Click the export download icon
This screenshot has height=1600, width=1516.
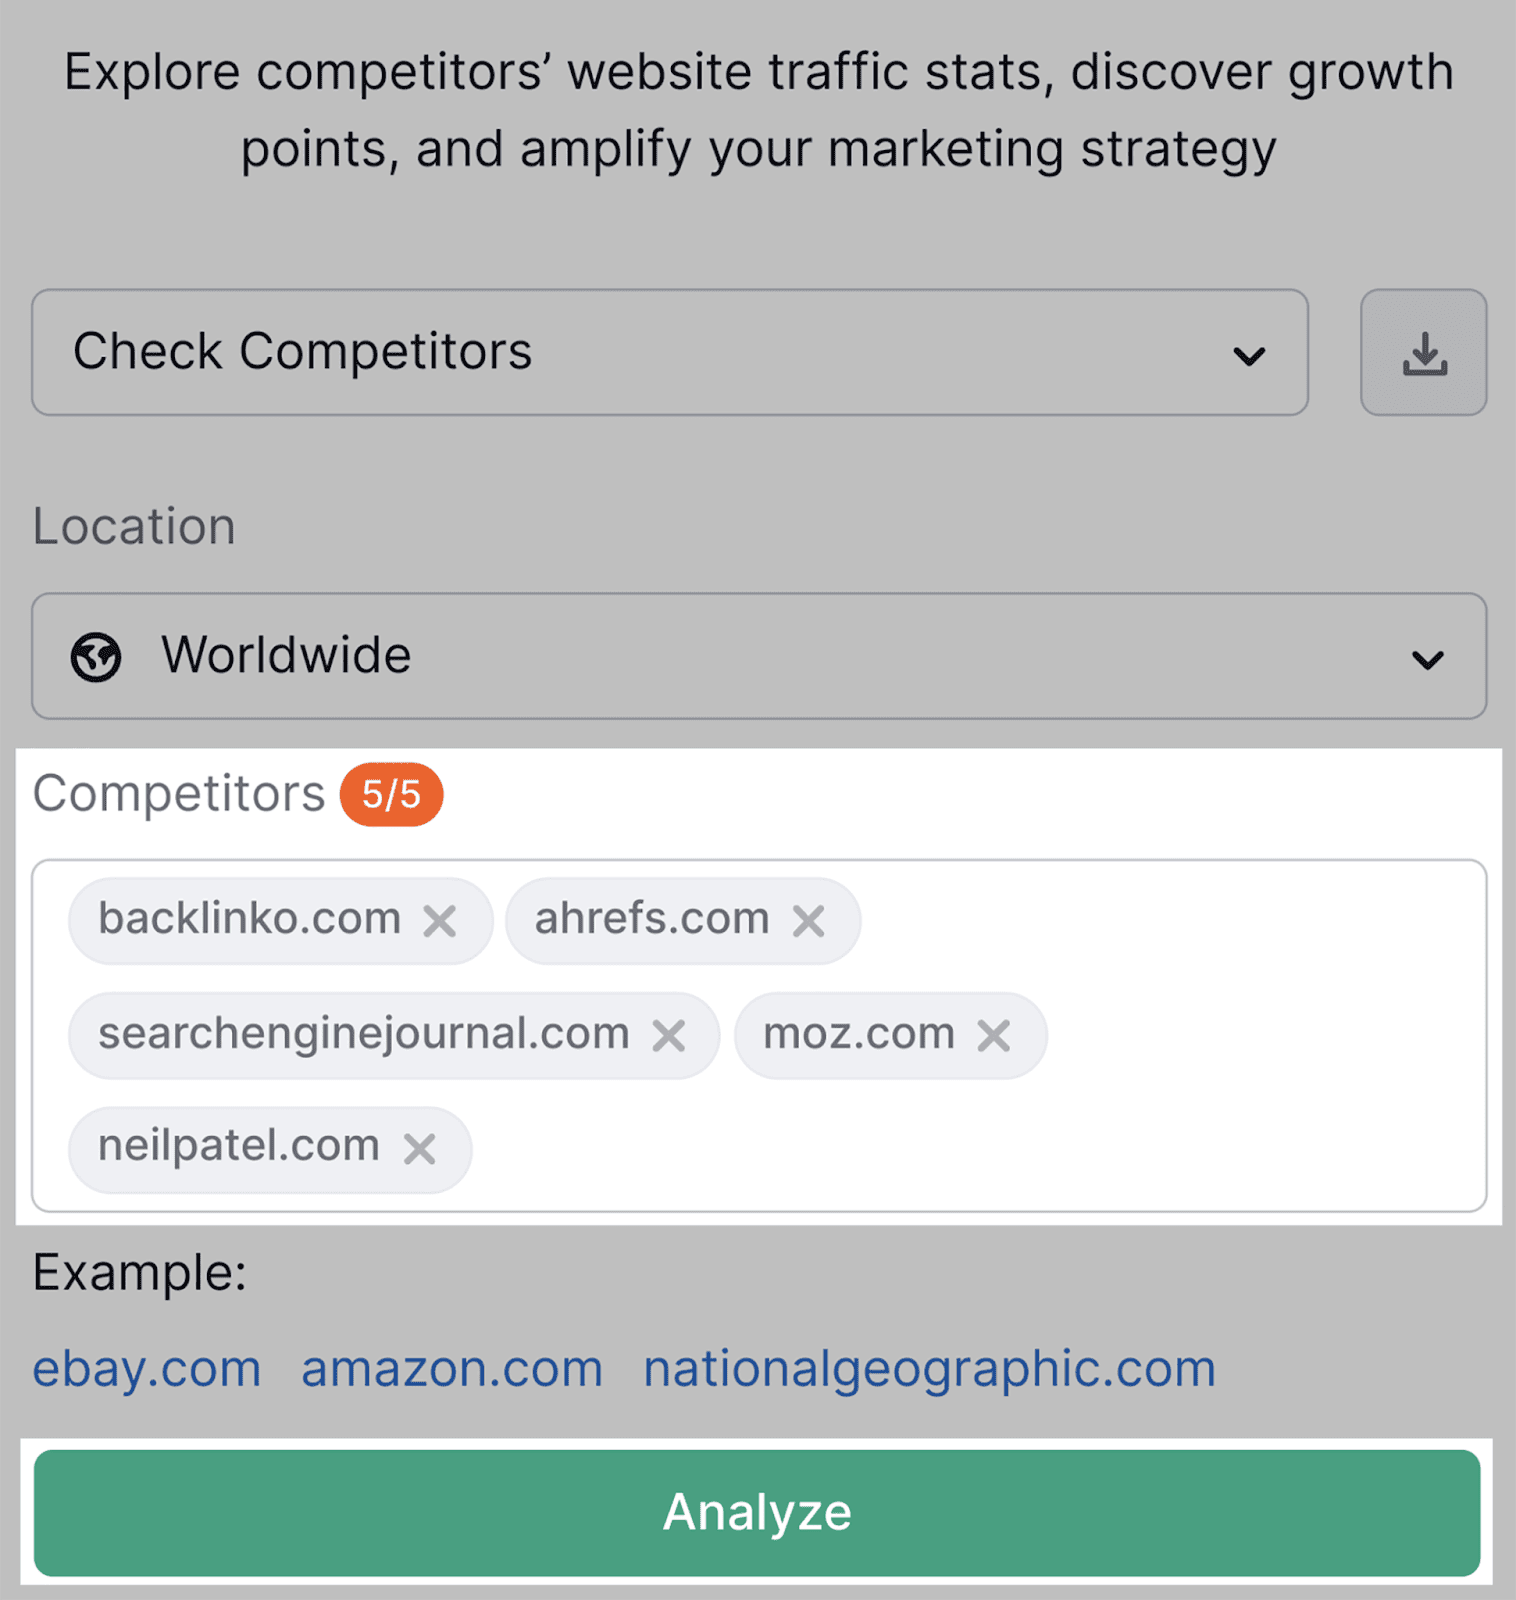[1424, 352]
